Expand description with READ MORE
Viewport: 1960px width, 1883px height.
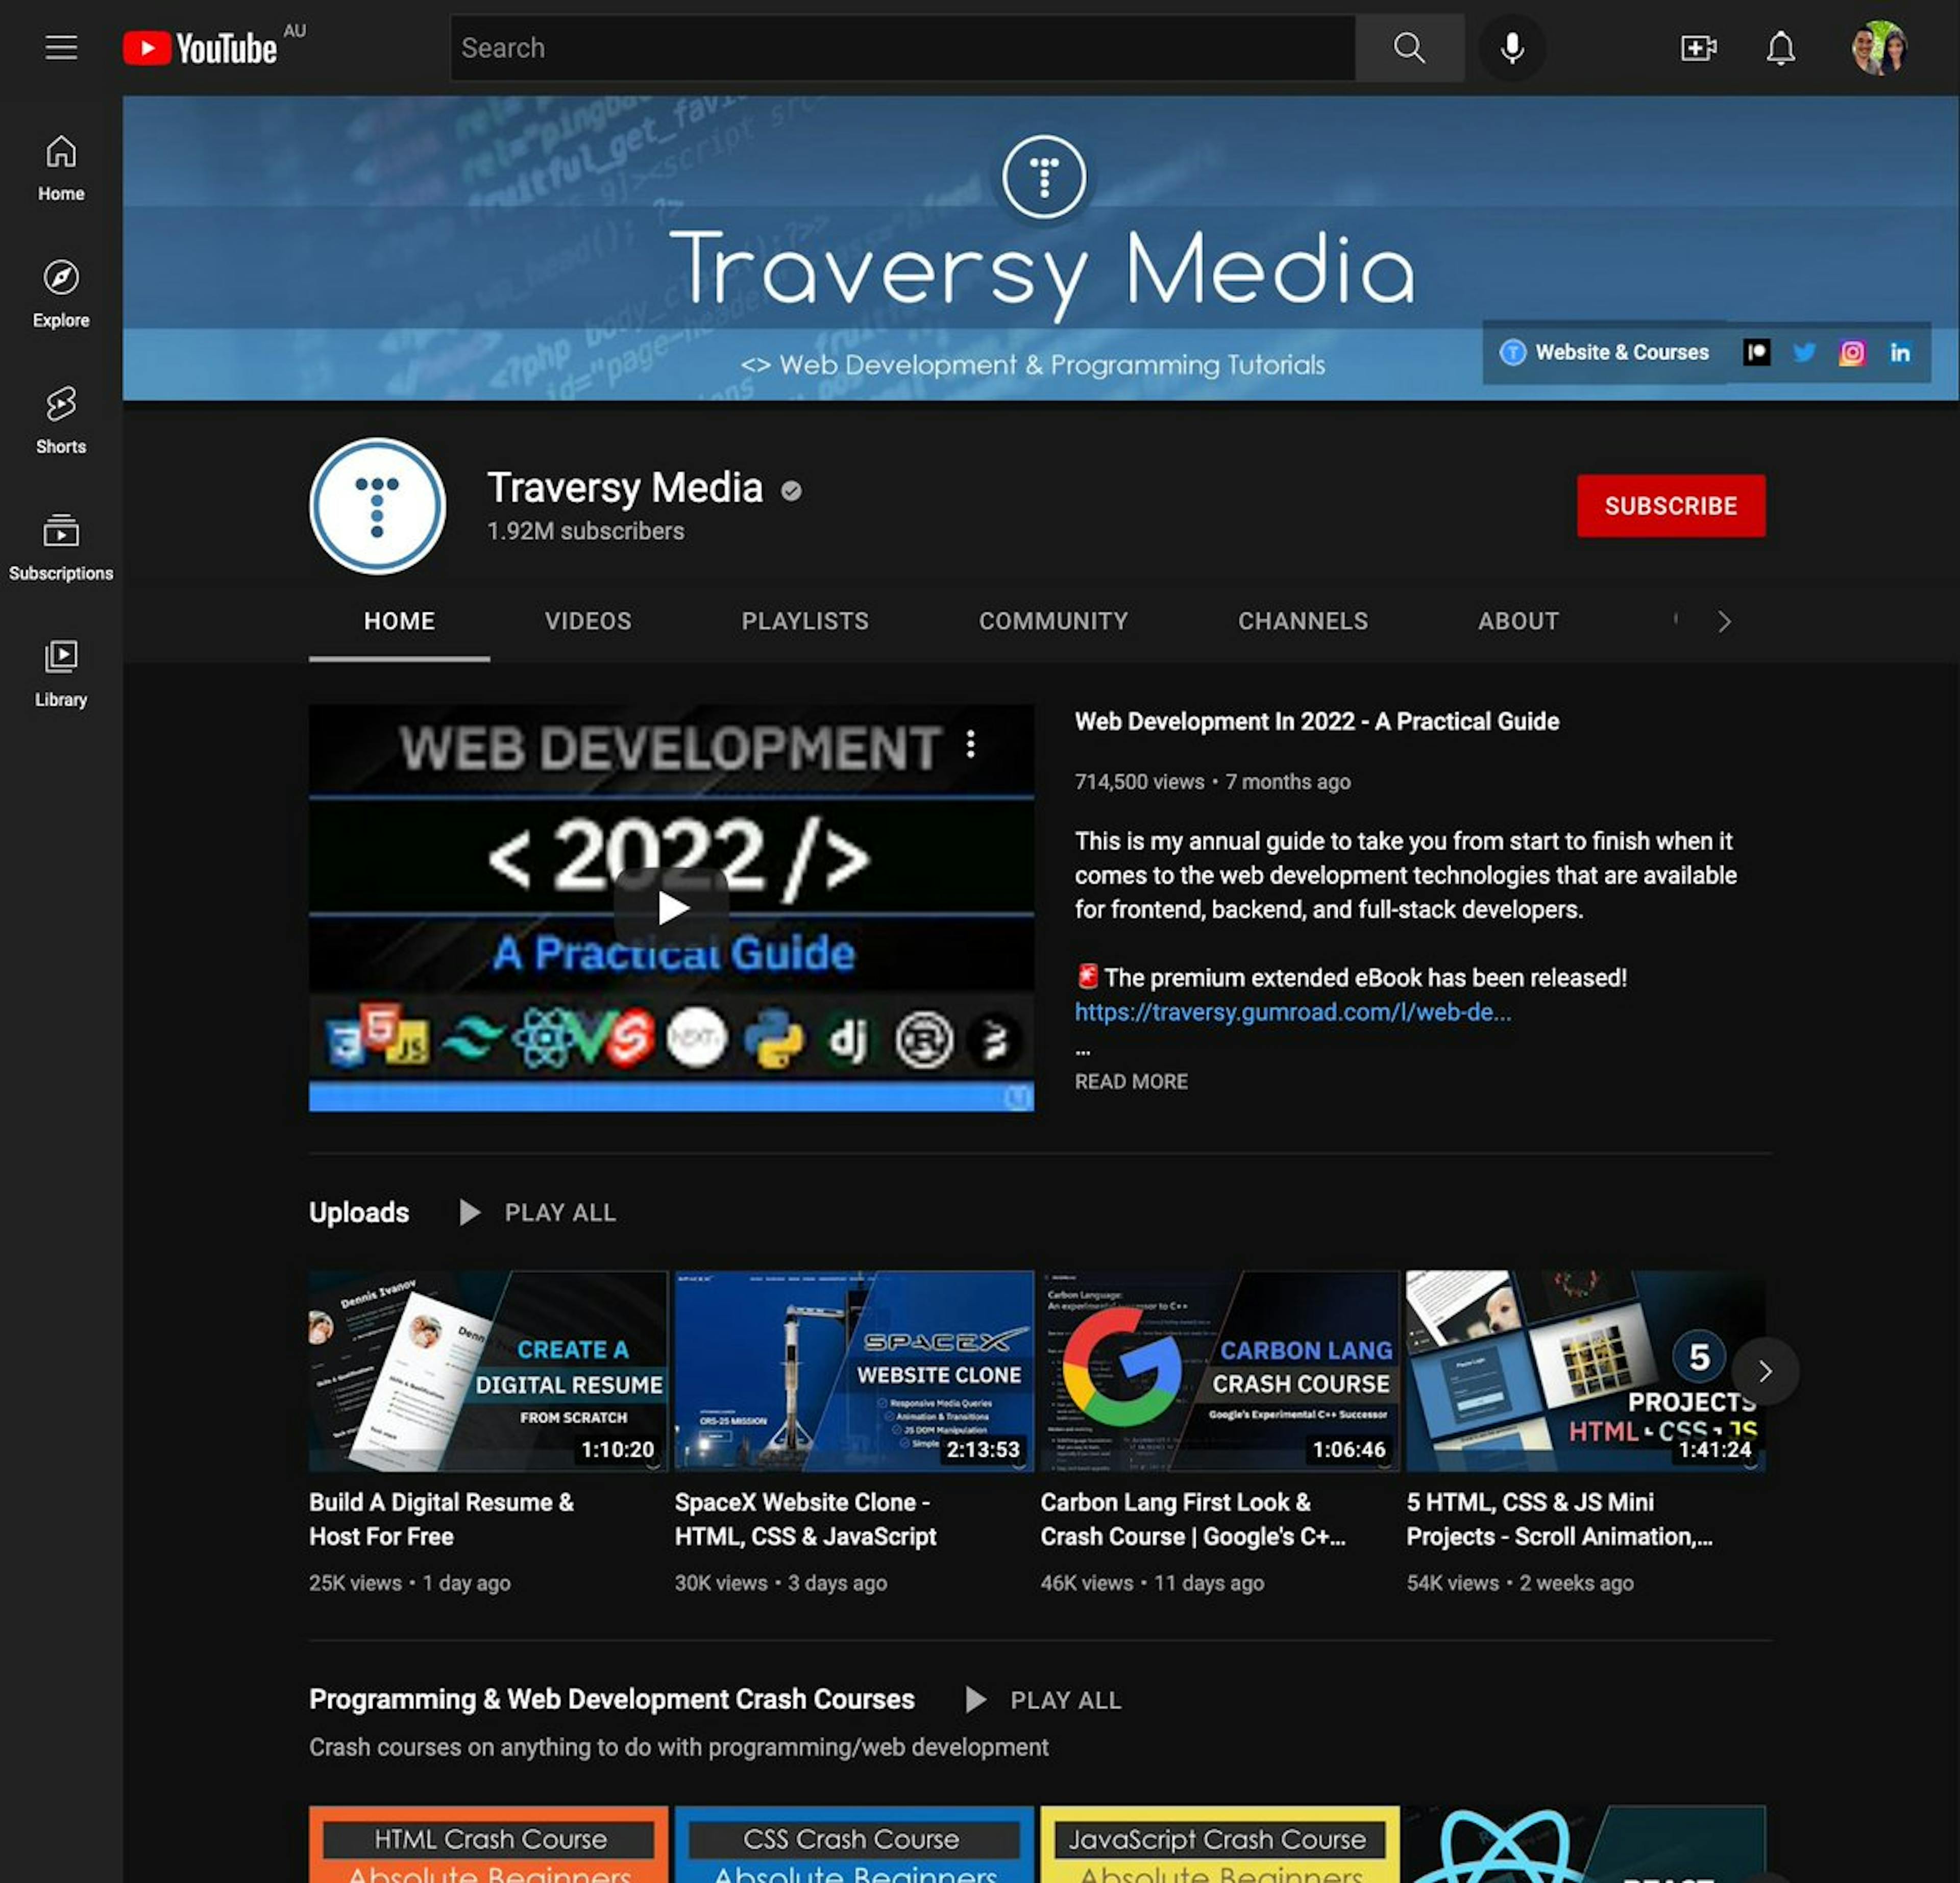pyautogui.click(x=1131, y=1081)
